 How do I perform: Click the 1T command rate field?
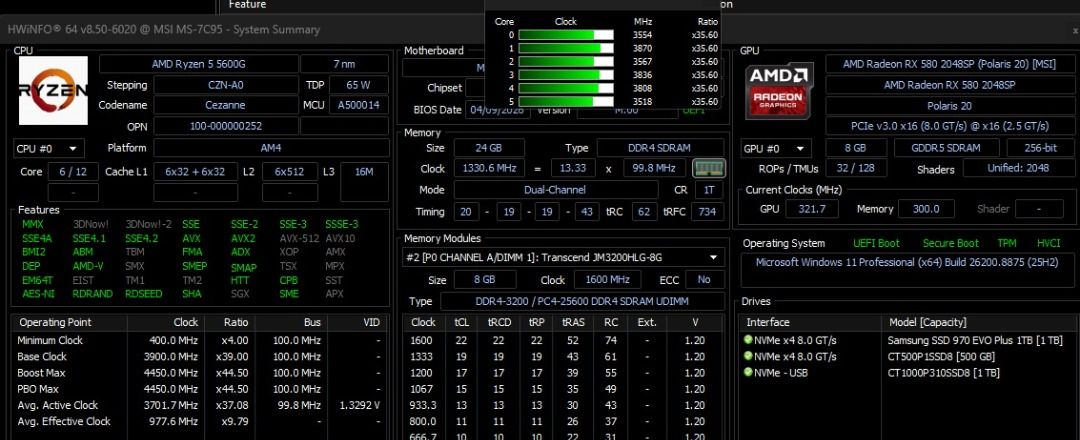pos(709,189)
